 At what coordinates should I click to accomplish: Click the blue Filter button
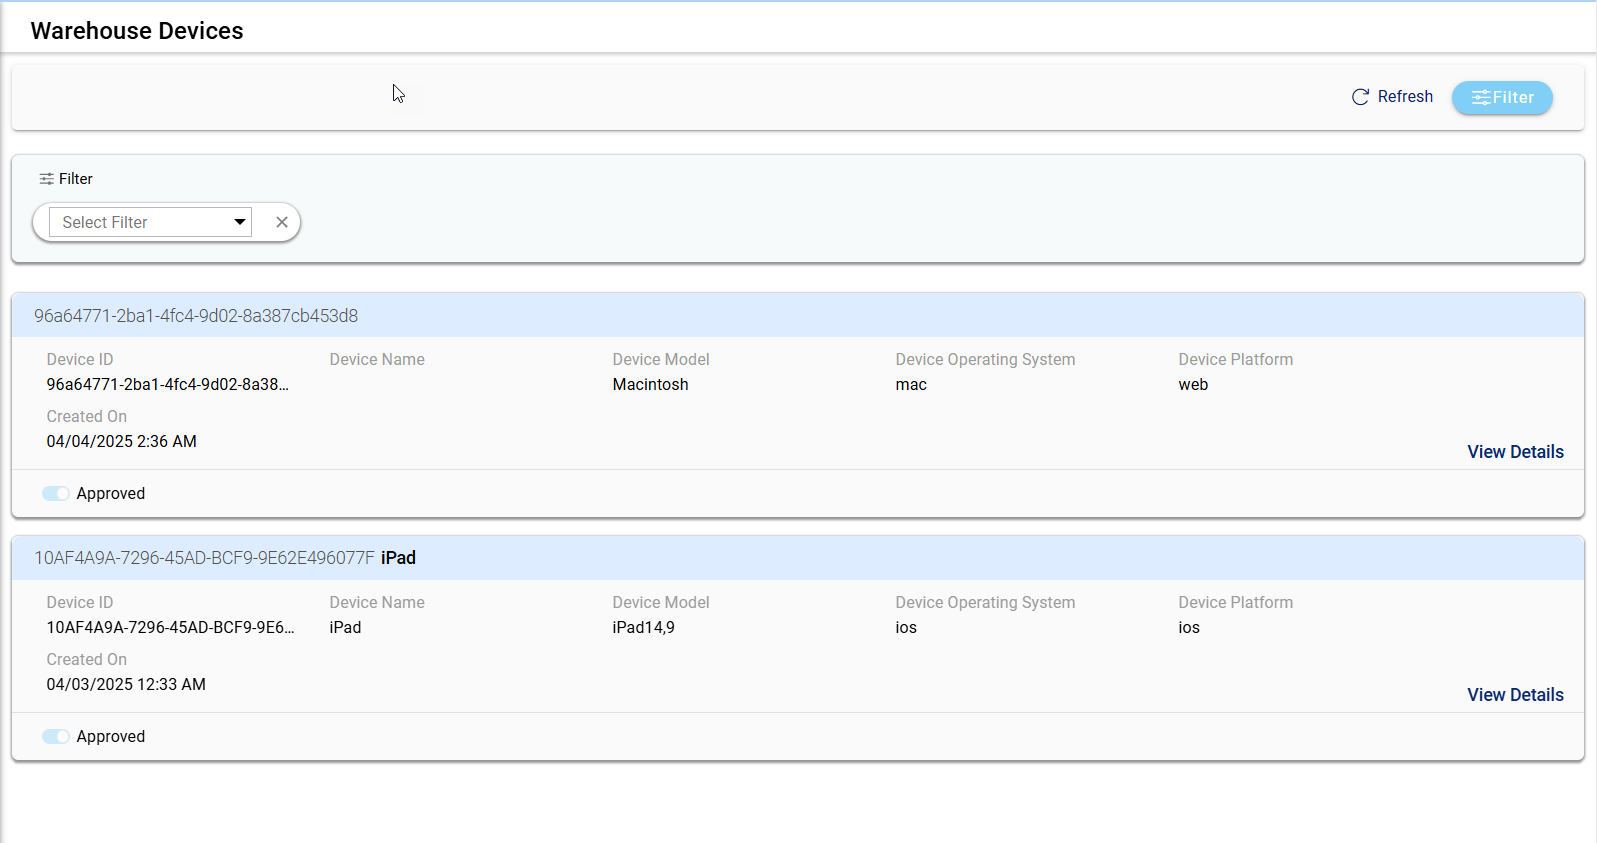pos(1501,98)
